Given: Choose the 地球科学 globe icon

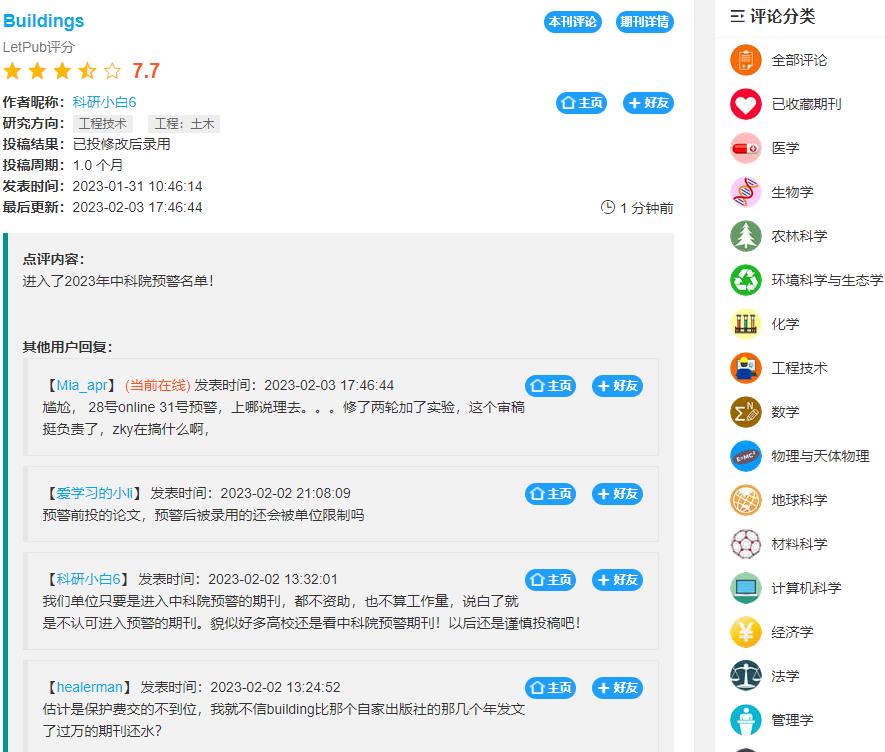Looking at the screenshot, I should [x=746, y=500].
